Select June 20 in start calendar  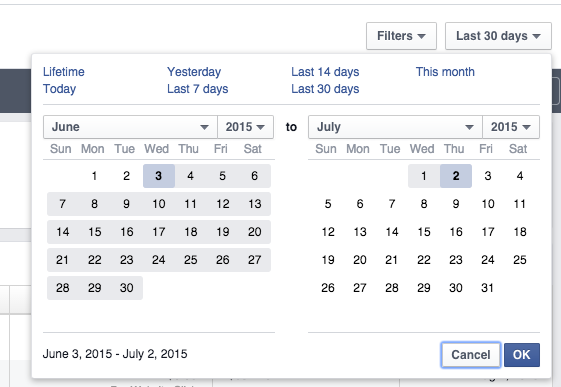(x=254, y=232)
